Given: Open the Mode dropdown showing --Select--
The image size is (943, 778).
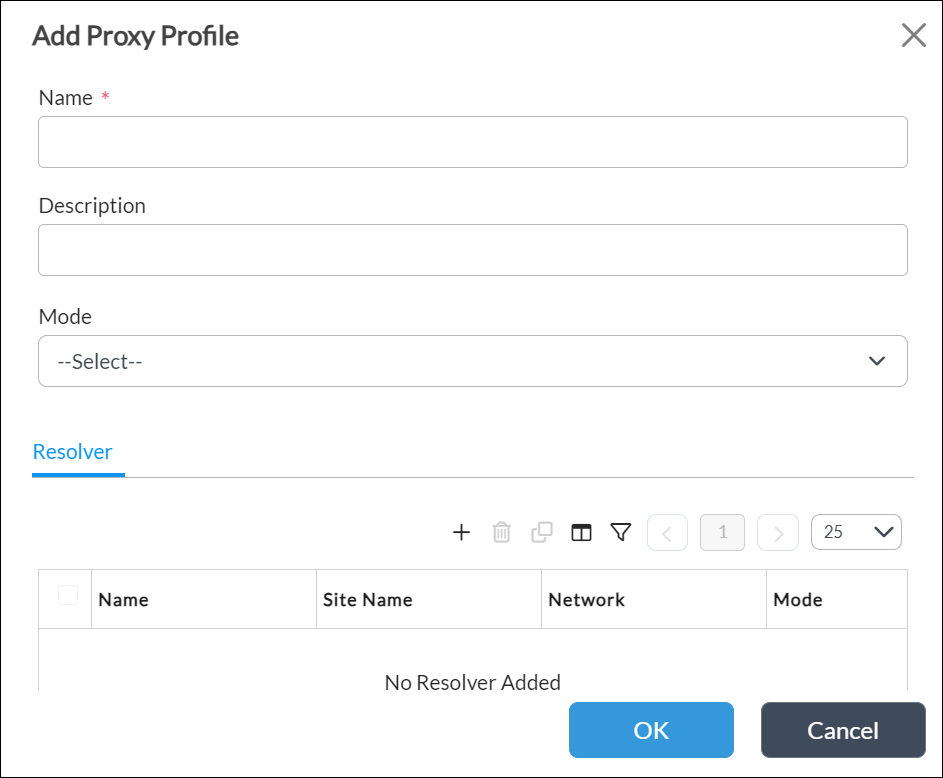Looking at the screenshot, I should (x=473, y=361).
